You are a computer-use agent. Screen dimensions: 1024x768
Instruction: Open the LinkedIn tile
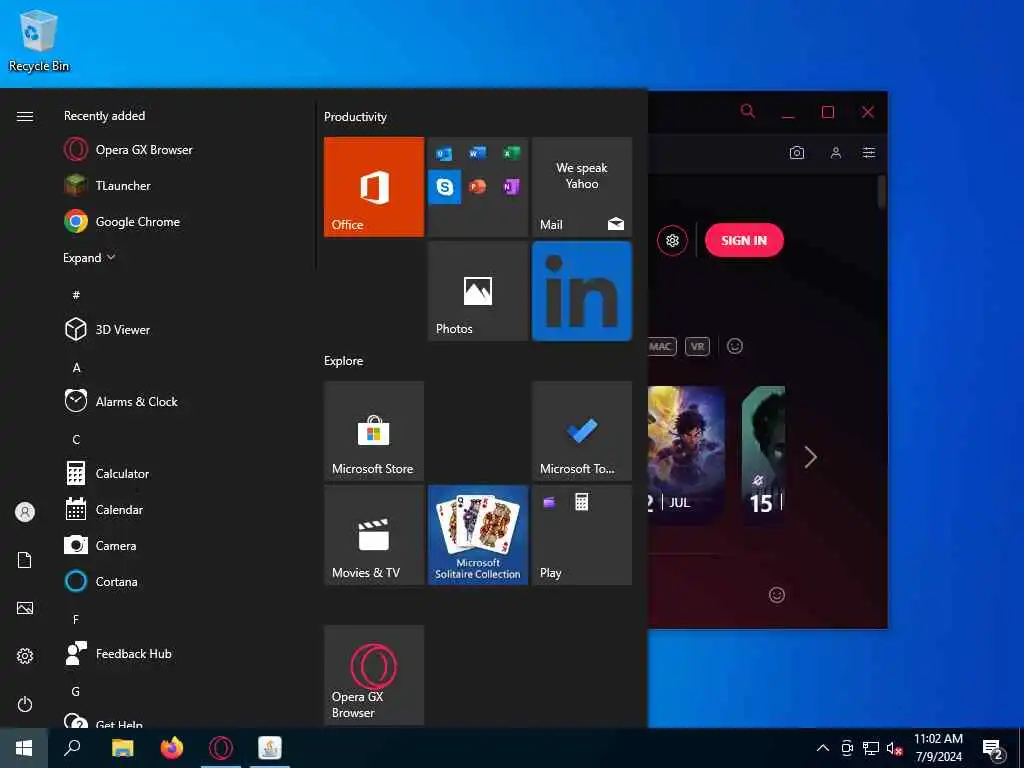(x=582, y=291)
